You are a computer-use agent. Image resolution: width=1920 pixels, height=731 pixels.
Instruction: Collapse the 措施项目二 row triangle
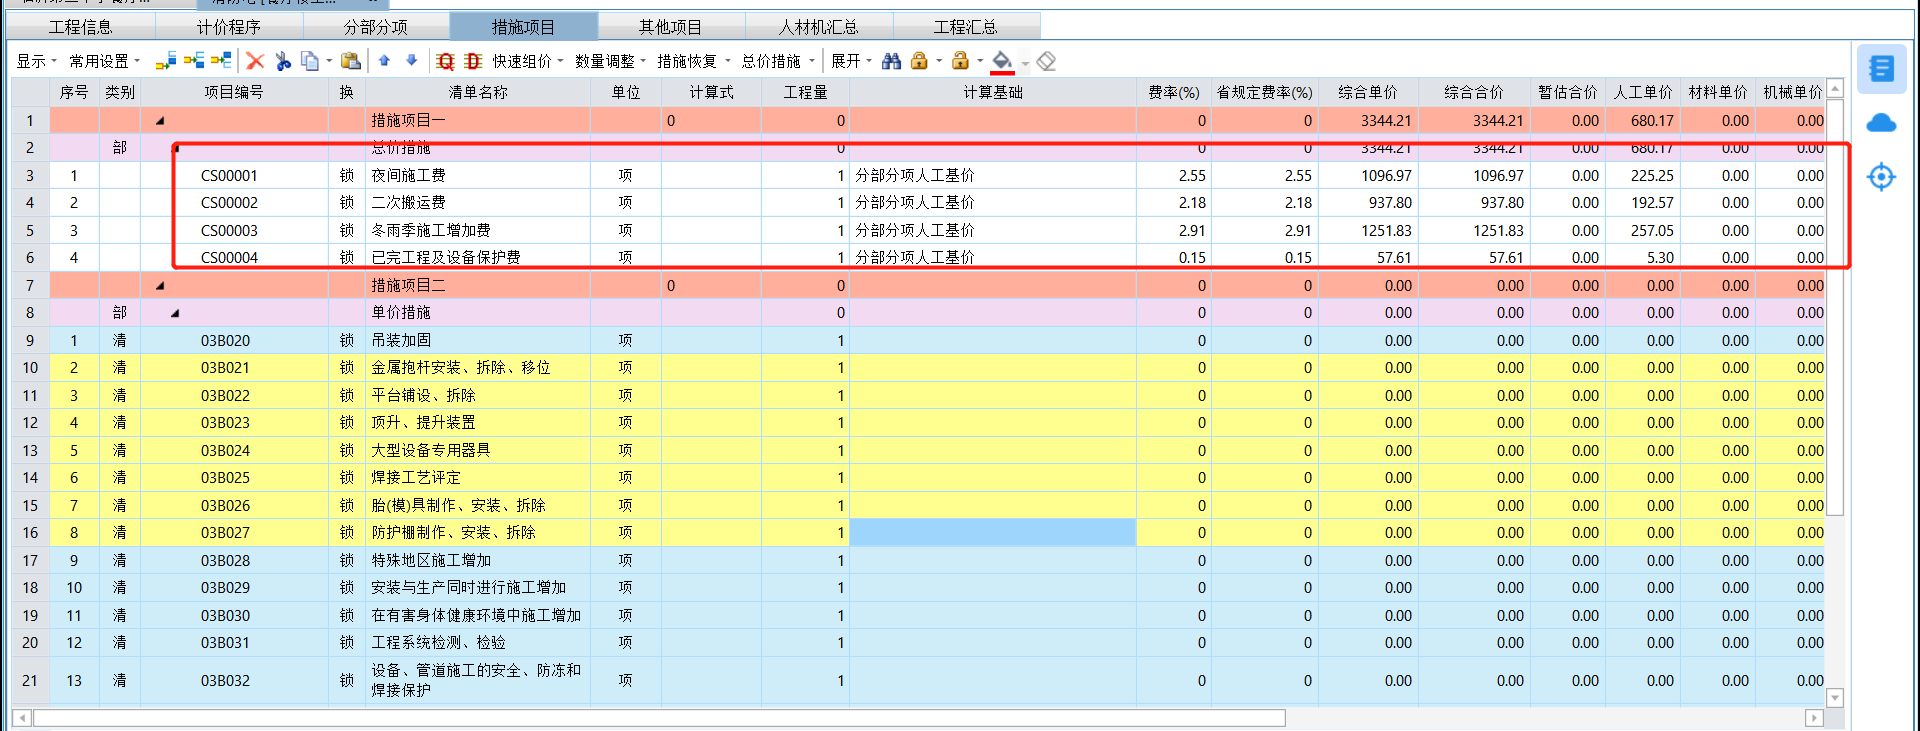[x=160, y=286]
